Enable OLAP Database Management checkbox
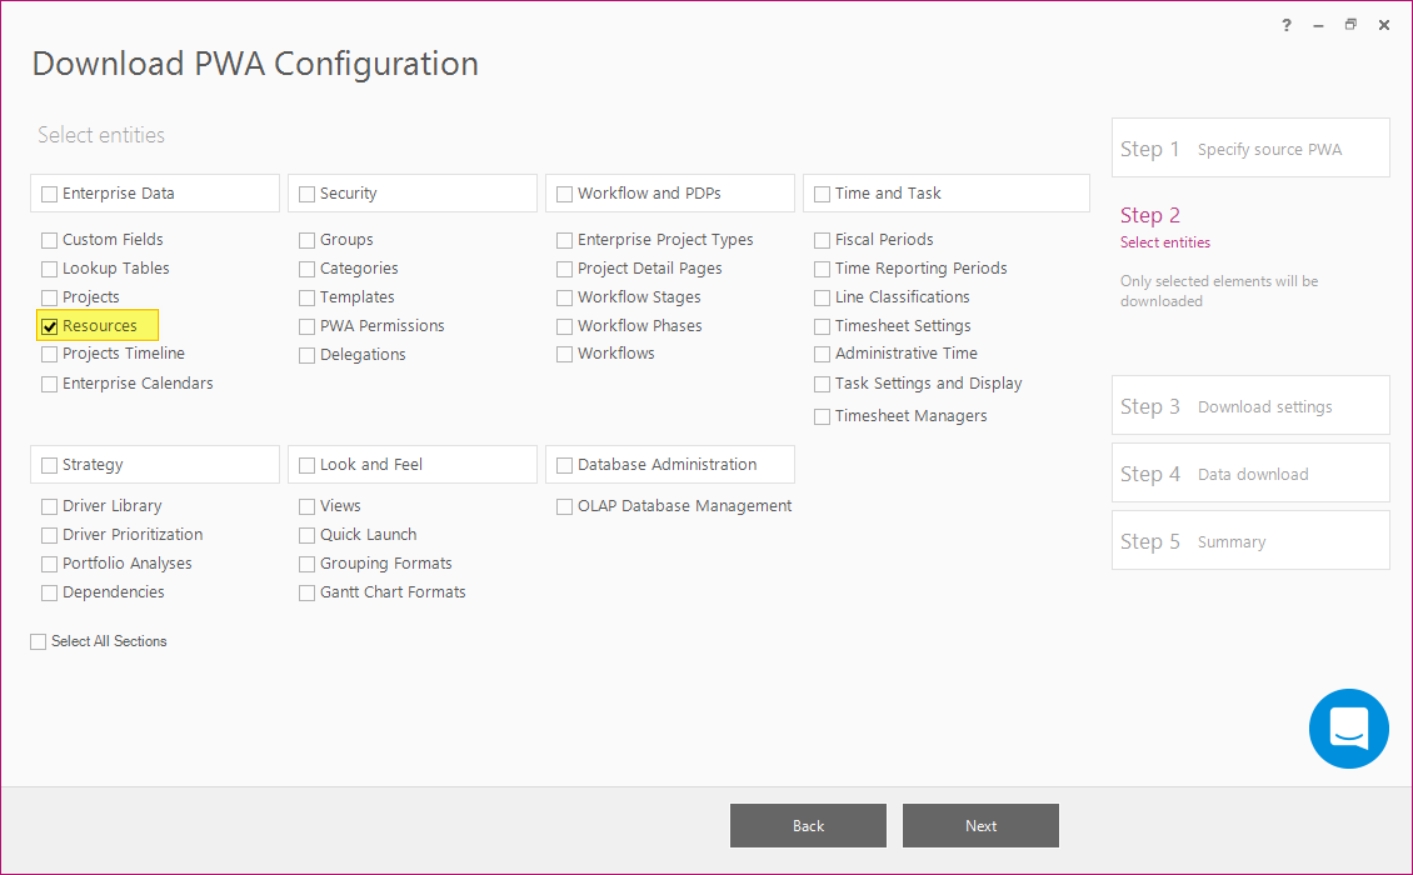The width and height of the screenshot is (1413, 875). [x=565, y=507]
